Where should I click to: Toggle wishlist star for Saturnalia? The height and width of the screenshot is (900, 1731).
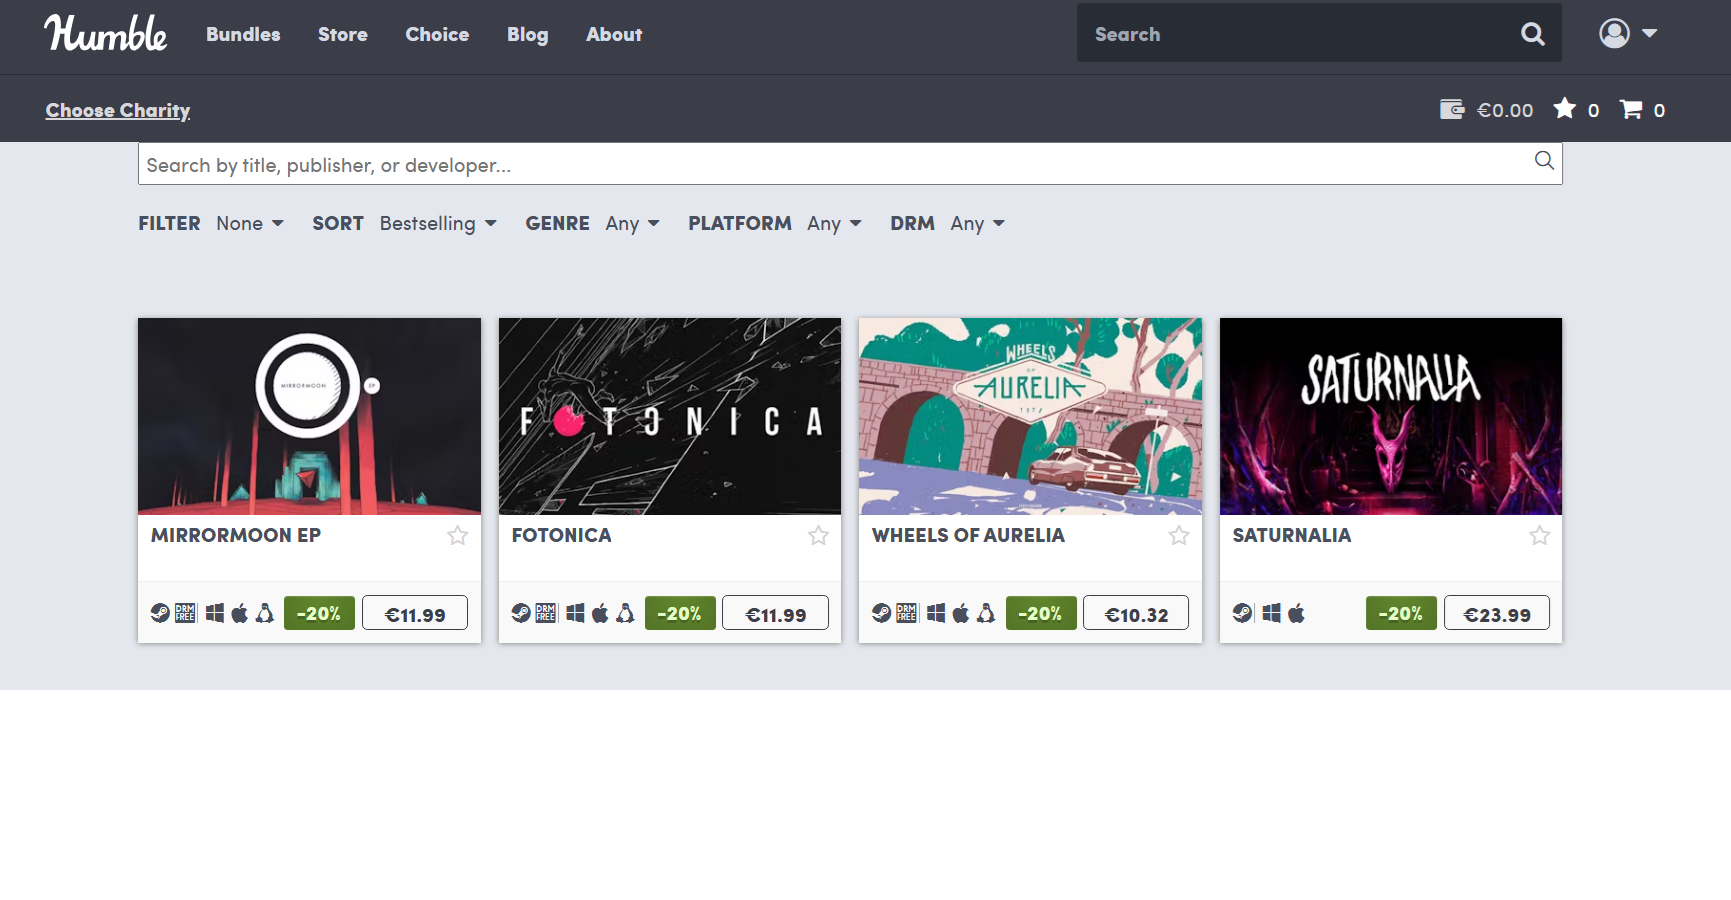pyautogui.click(x=1539, y=536)
